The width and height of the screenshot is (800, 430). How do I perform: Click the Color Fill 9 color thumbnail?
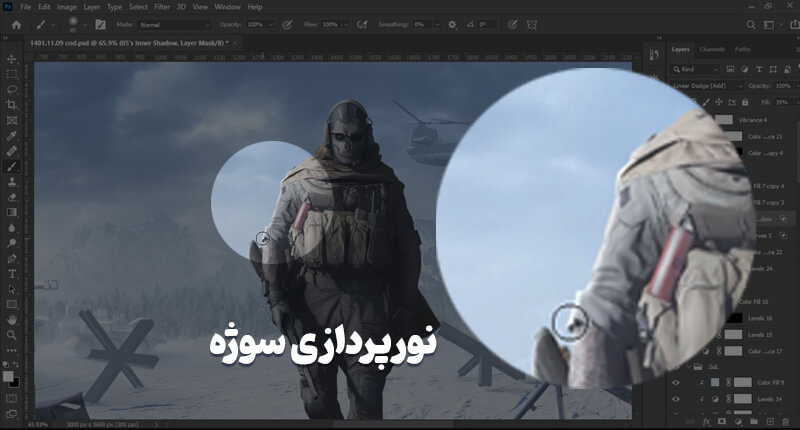coord(715,383)
